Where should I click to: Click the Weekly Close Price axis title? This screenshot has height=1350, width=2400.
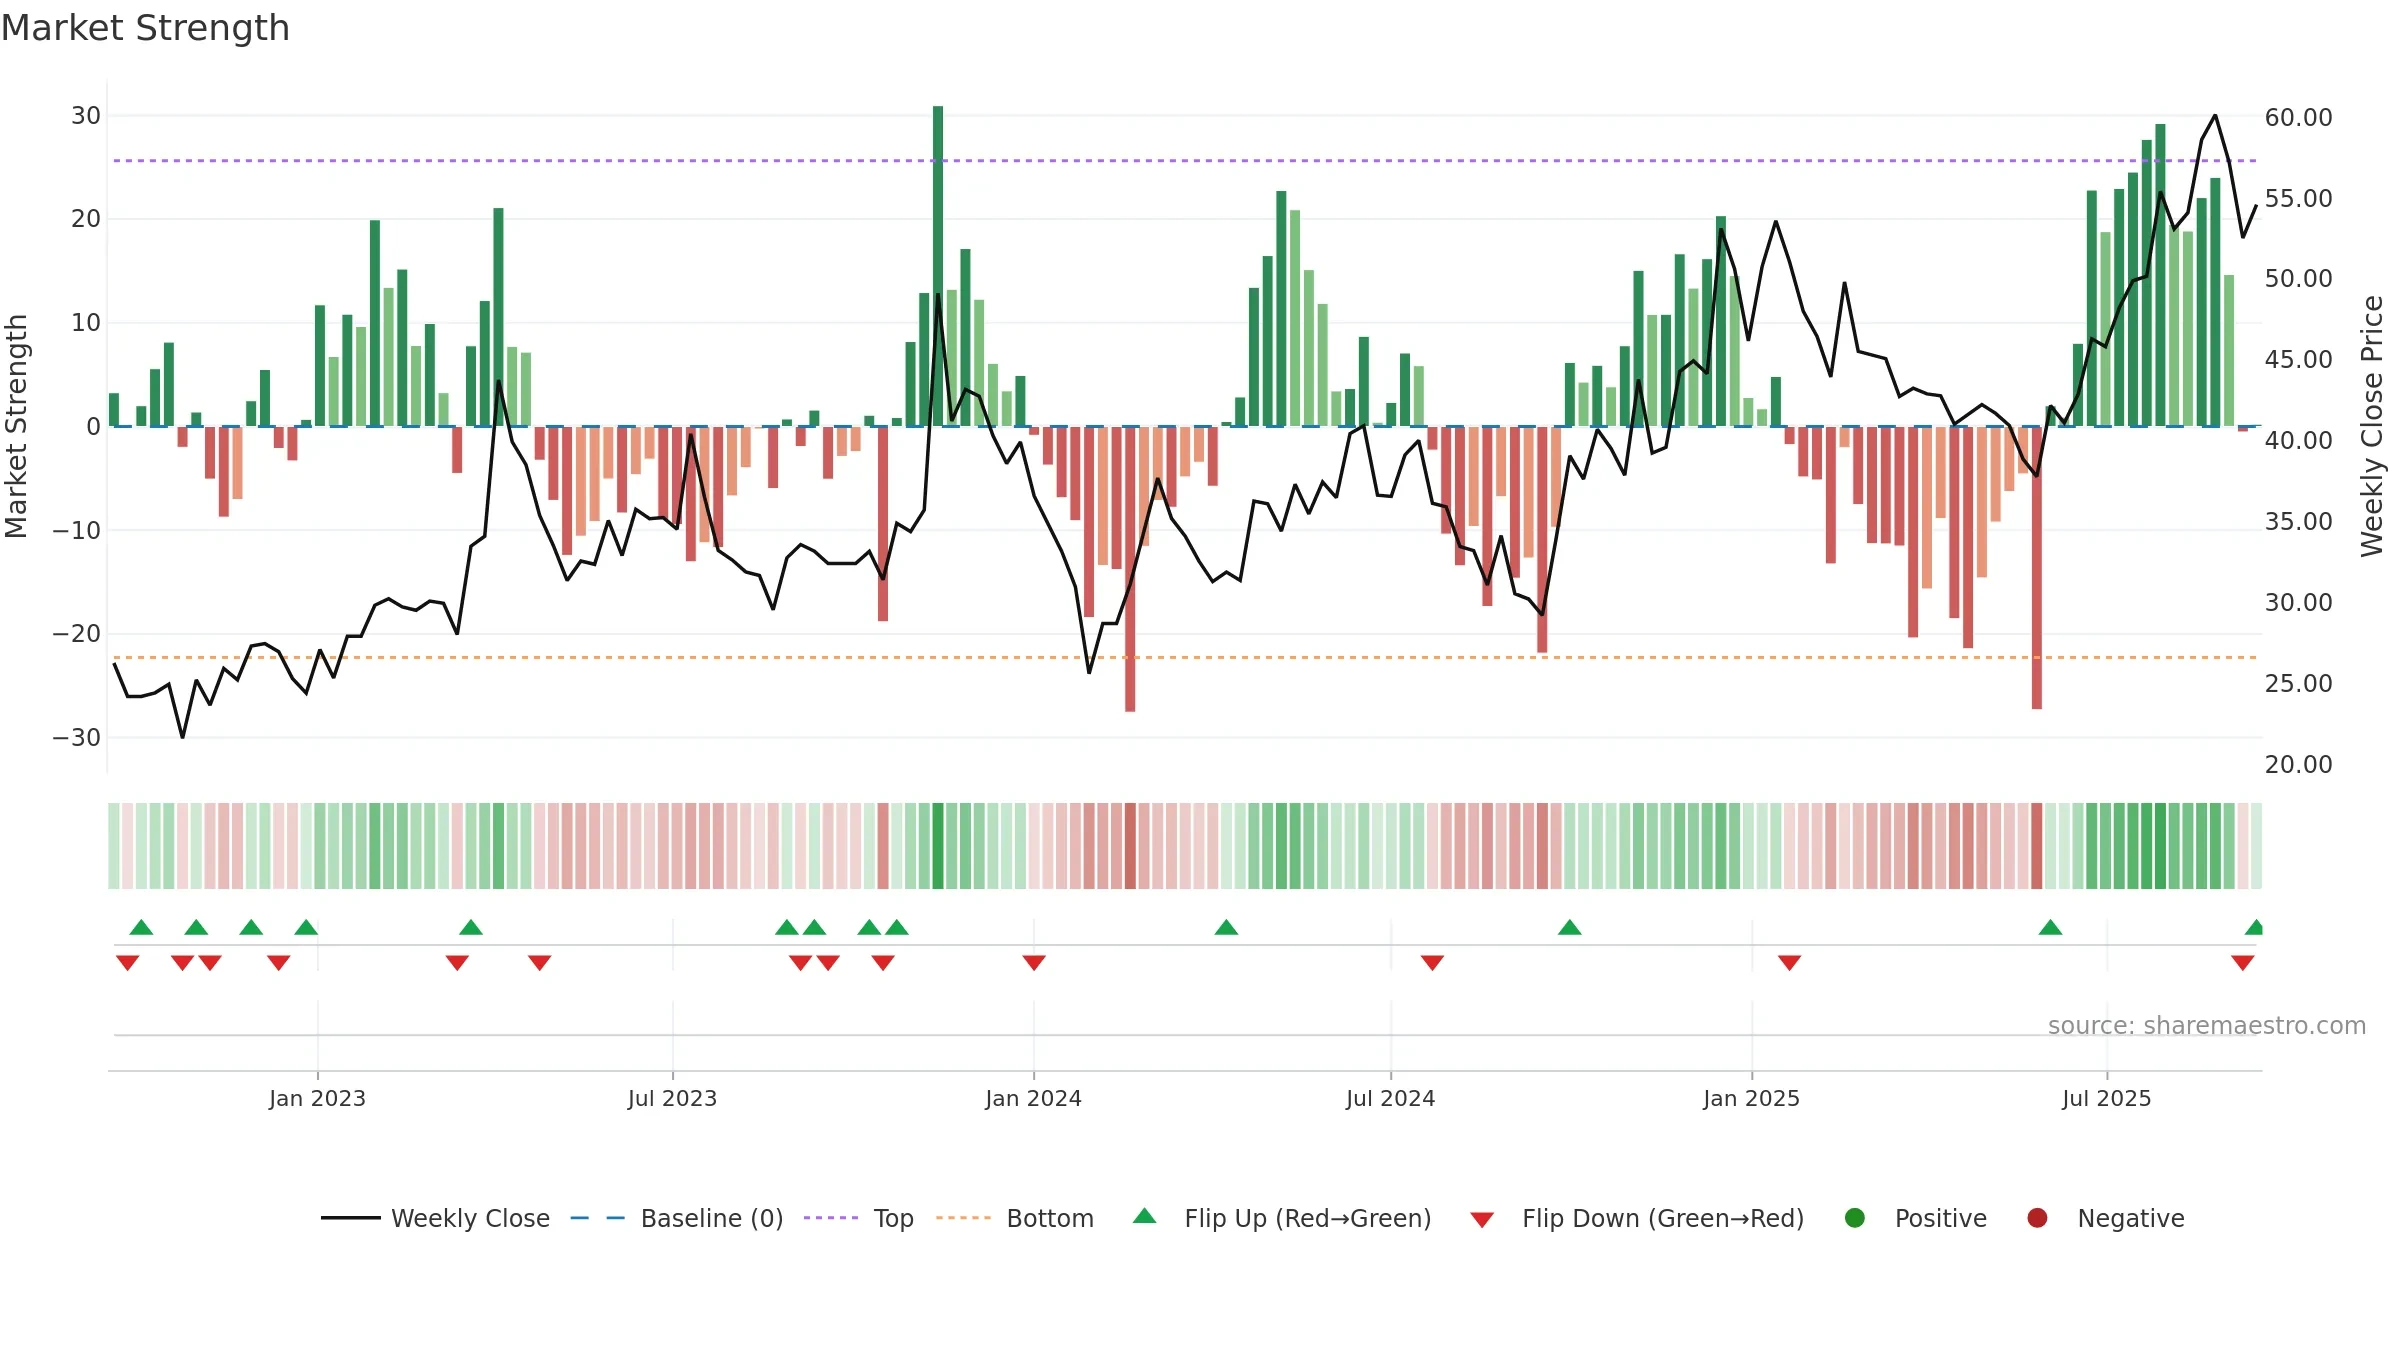coord(2372,426)
